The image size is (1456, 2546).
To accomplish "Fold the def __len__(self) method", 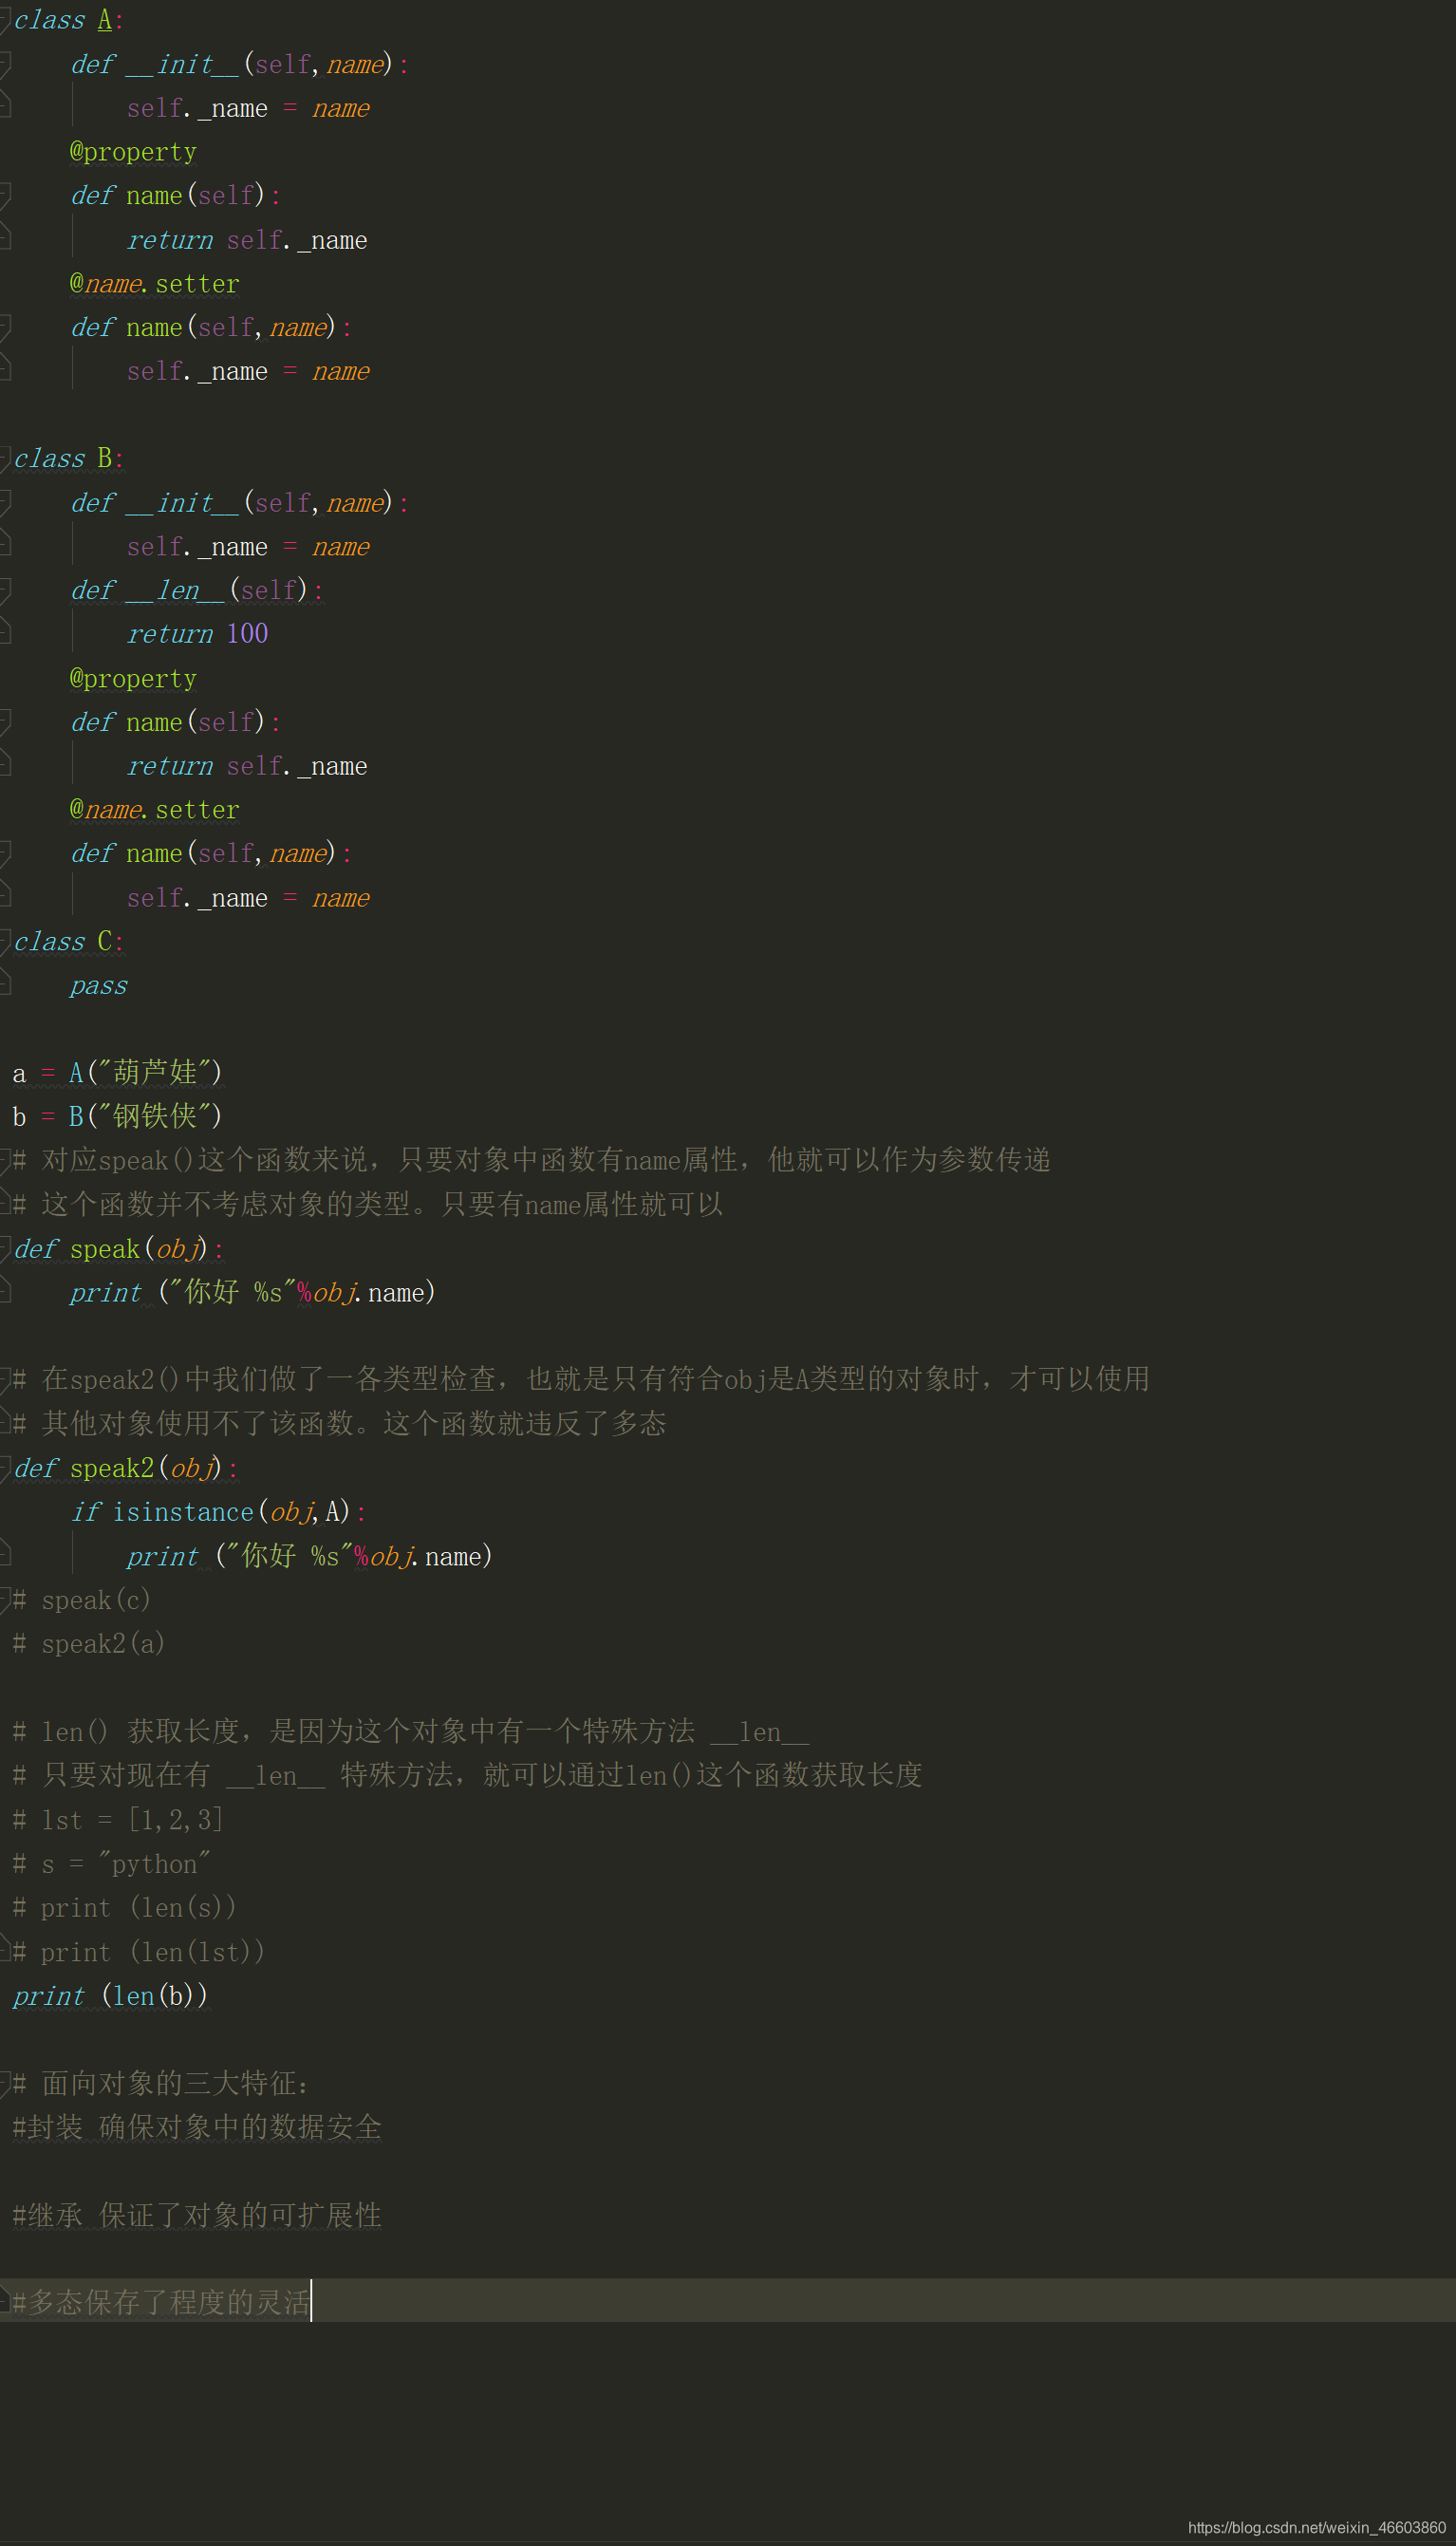I will pyautogui.click(x=5, y=590).
